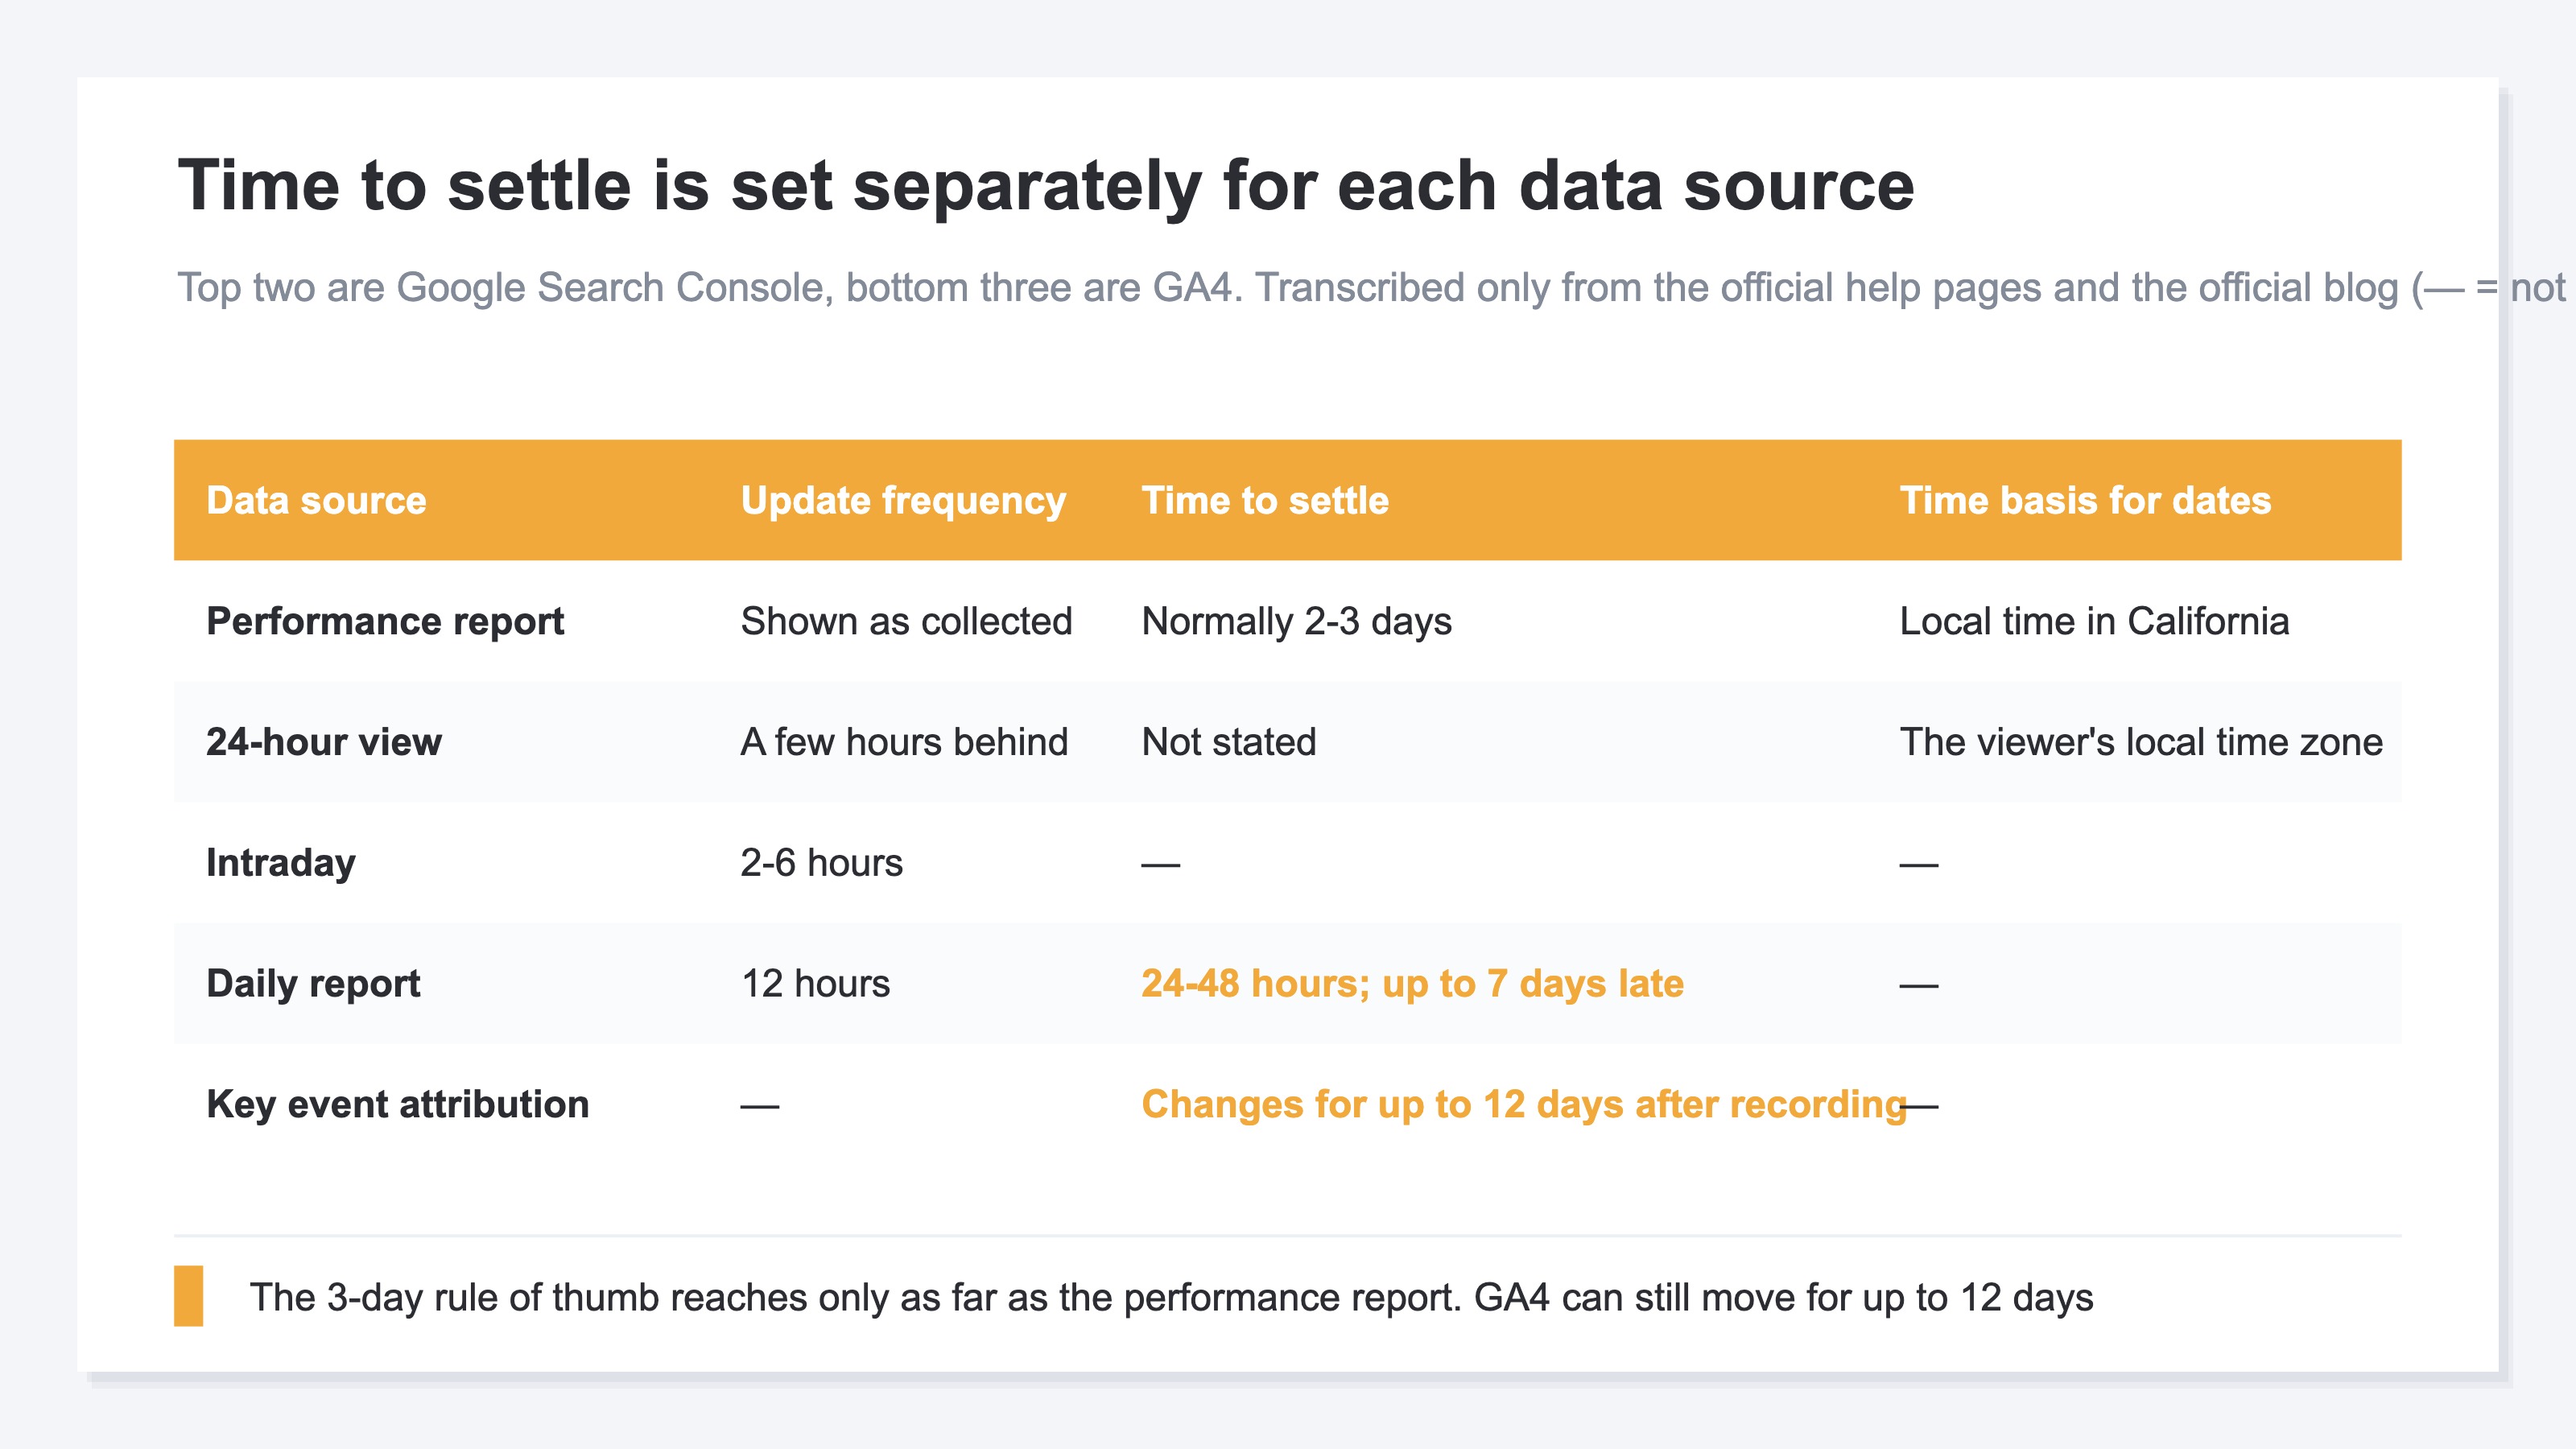The width and height of the screenshot is (2576, 1449).
Task: Select the 24-hour view row label
Action: [x=324, y=742]
